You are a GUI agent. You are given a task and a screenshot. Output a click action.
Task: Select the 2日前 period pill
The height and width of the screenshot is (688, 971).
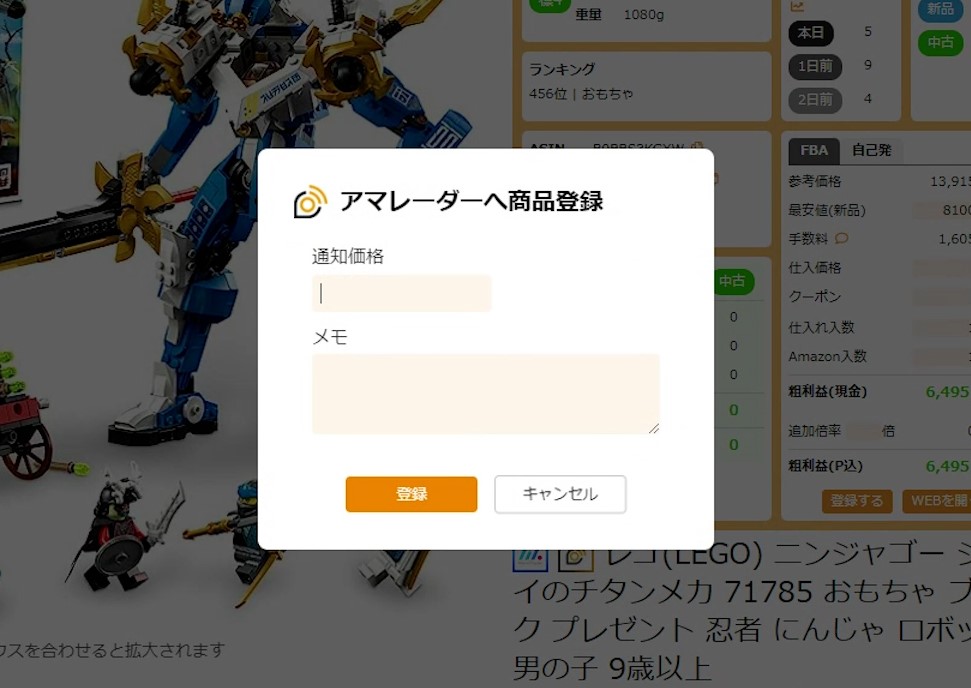[x=815, y=100]
